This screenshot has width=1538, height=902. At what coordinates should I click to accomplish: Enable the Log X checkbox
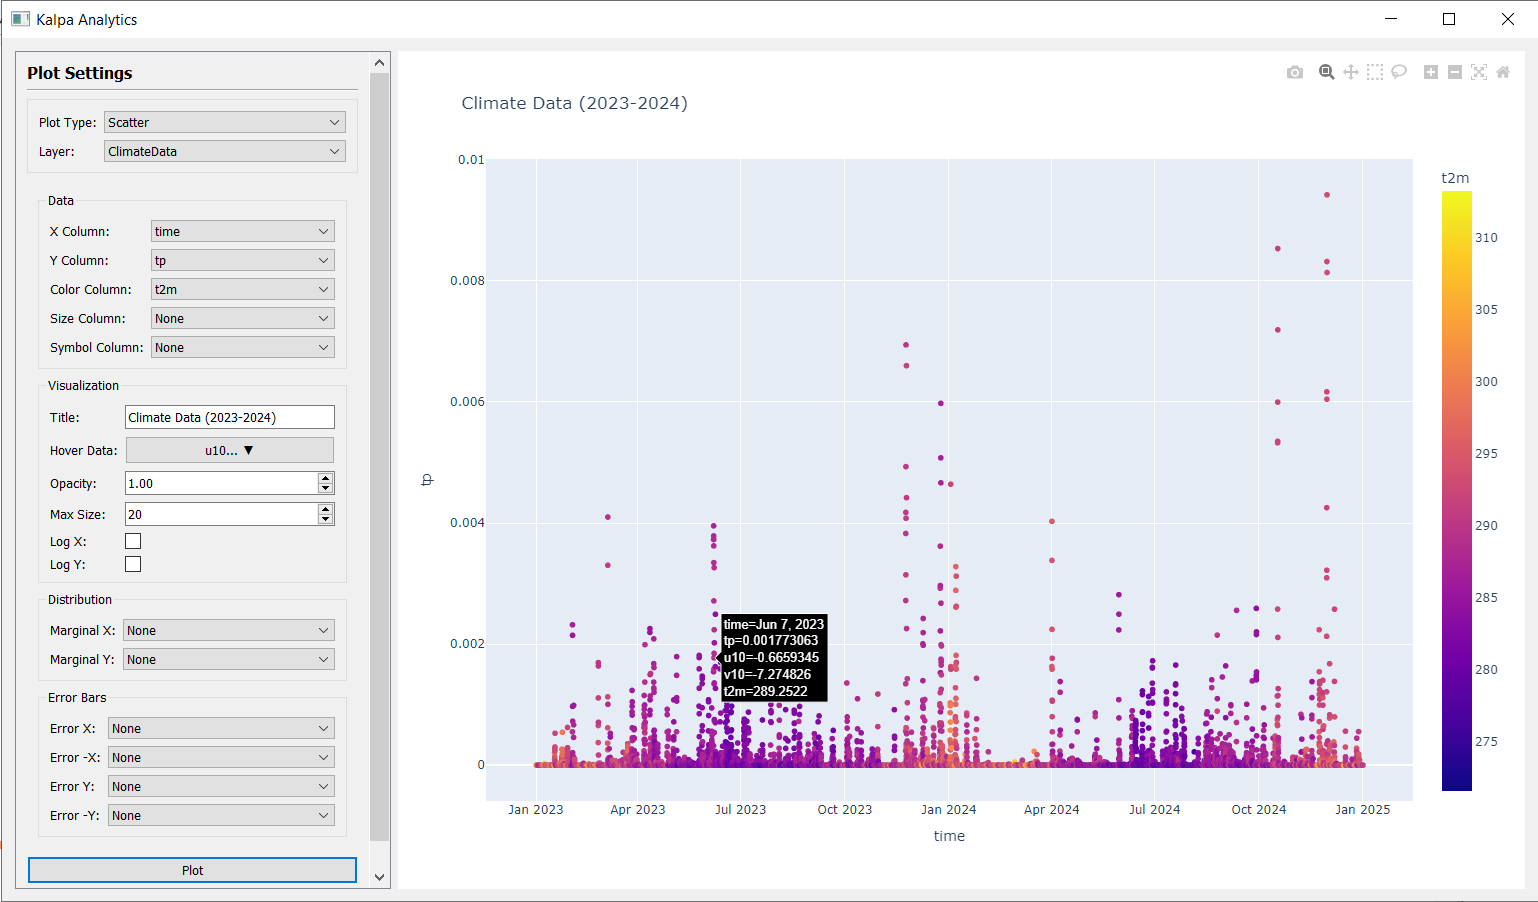coord(133,541)
